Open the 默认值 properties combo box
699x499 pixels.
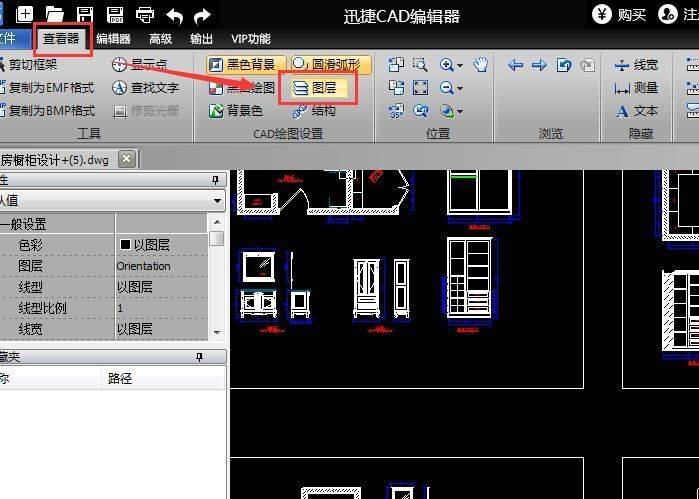click(112, 200)
